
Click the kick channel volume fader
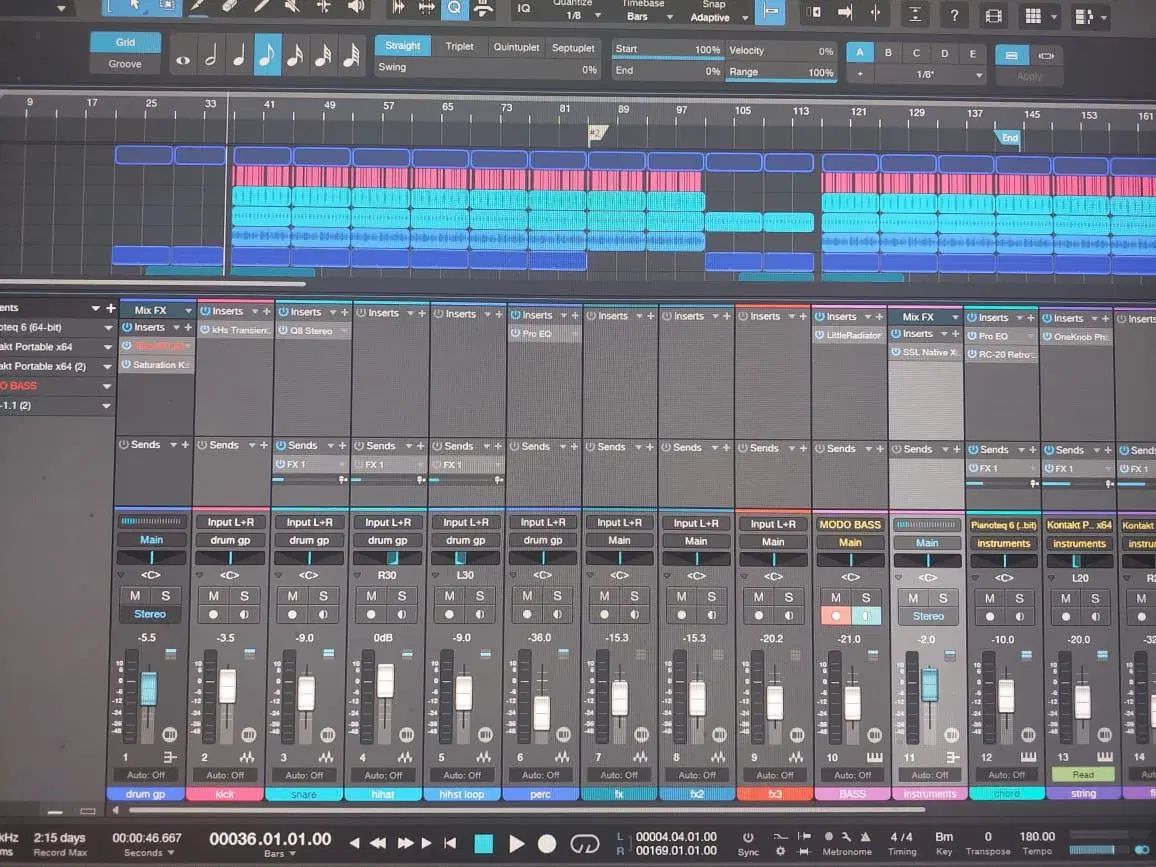tap(228, 686)
